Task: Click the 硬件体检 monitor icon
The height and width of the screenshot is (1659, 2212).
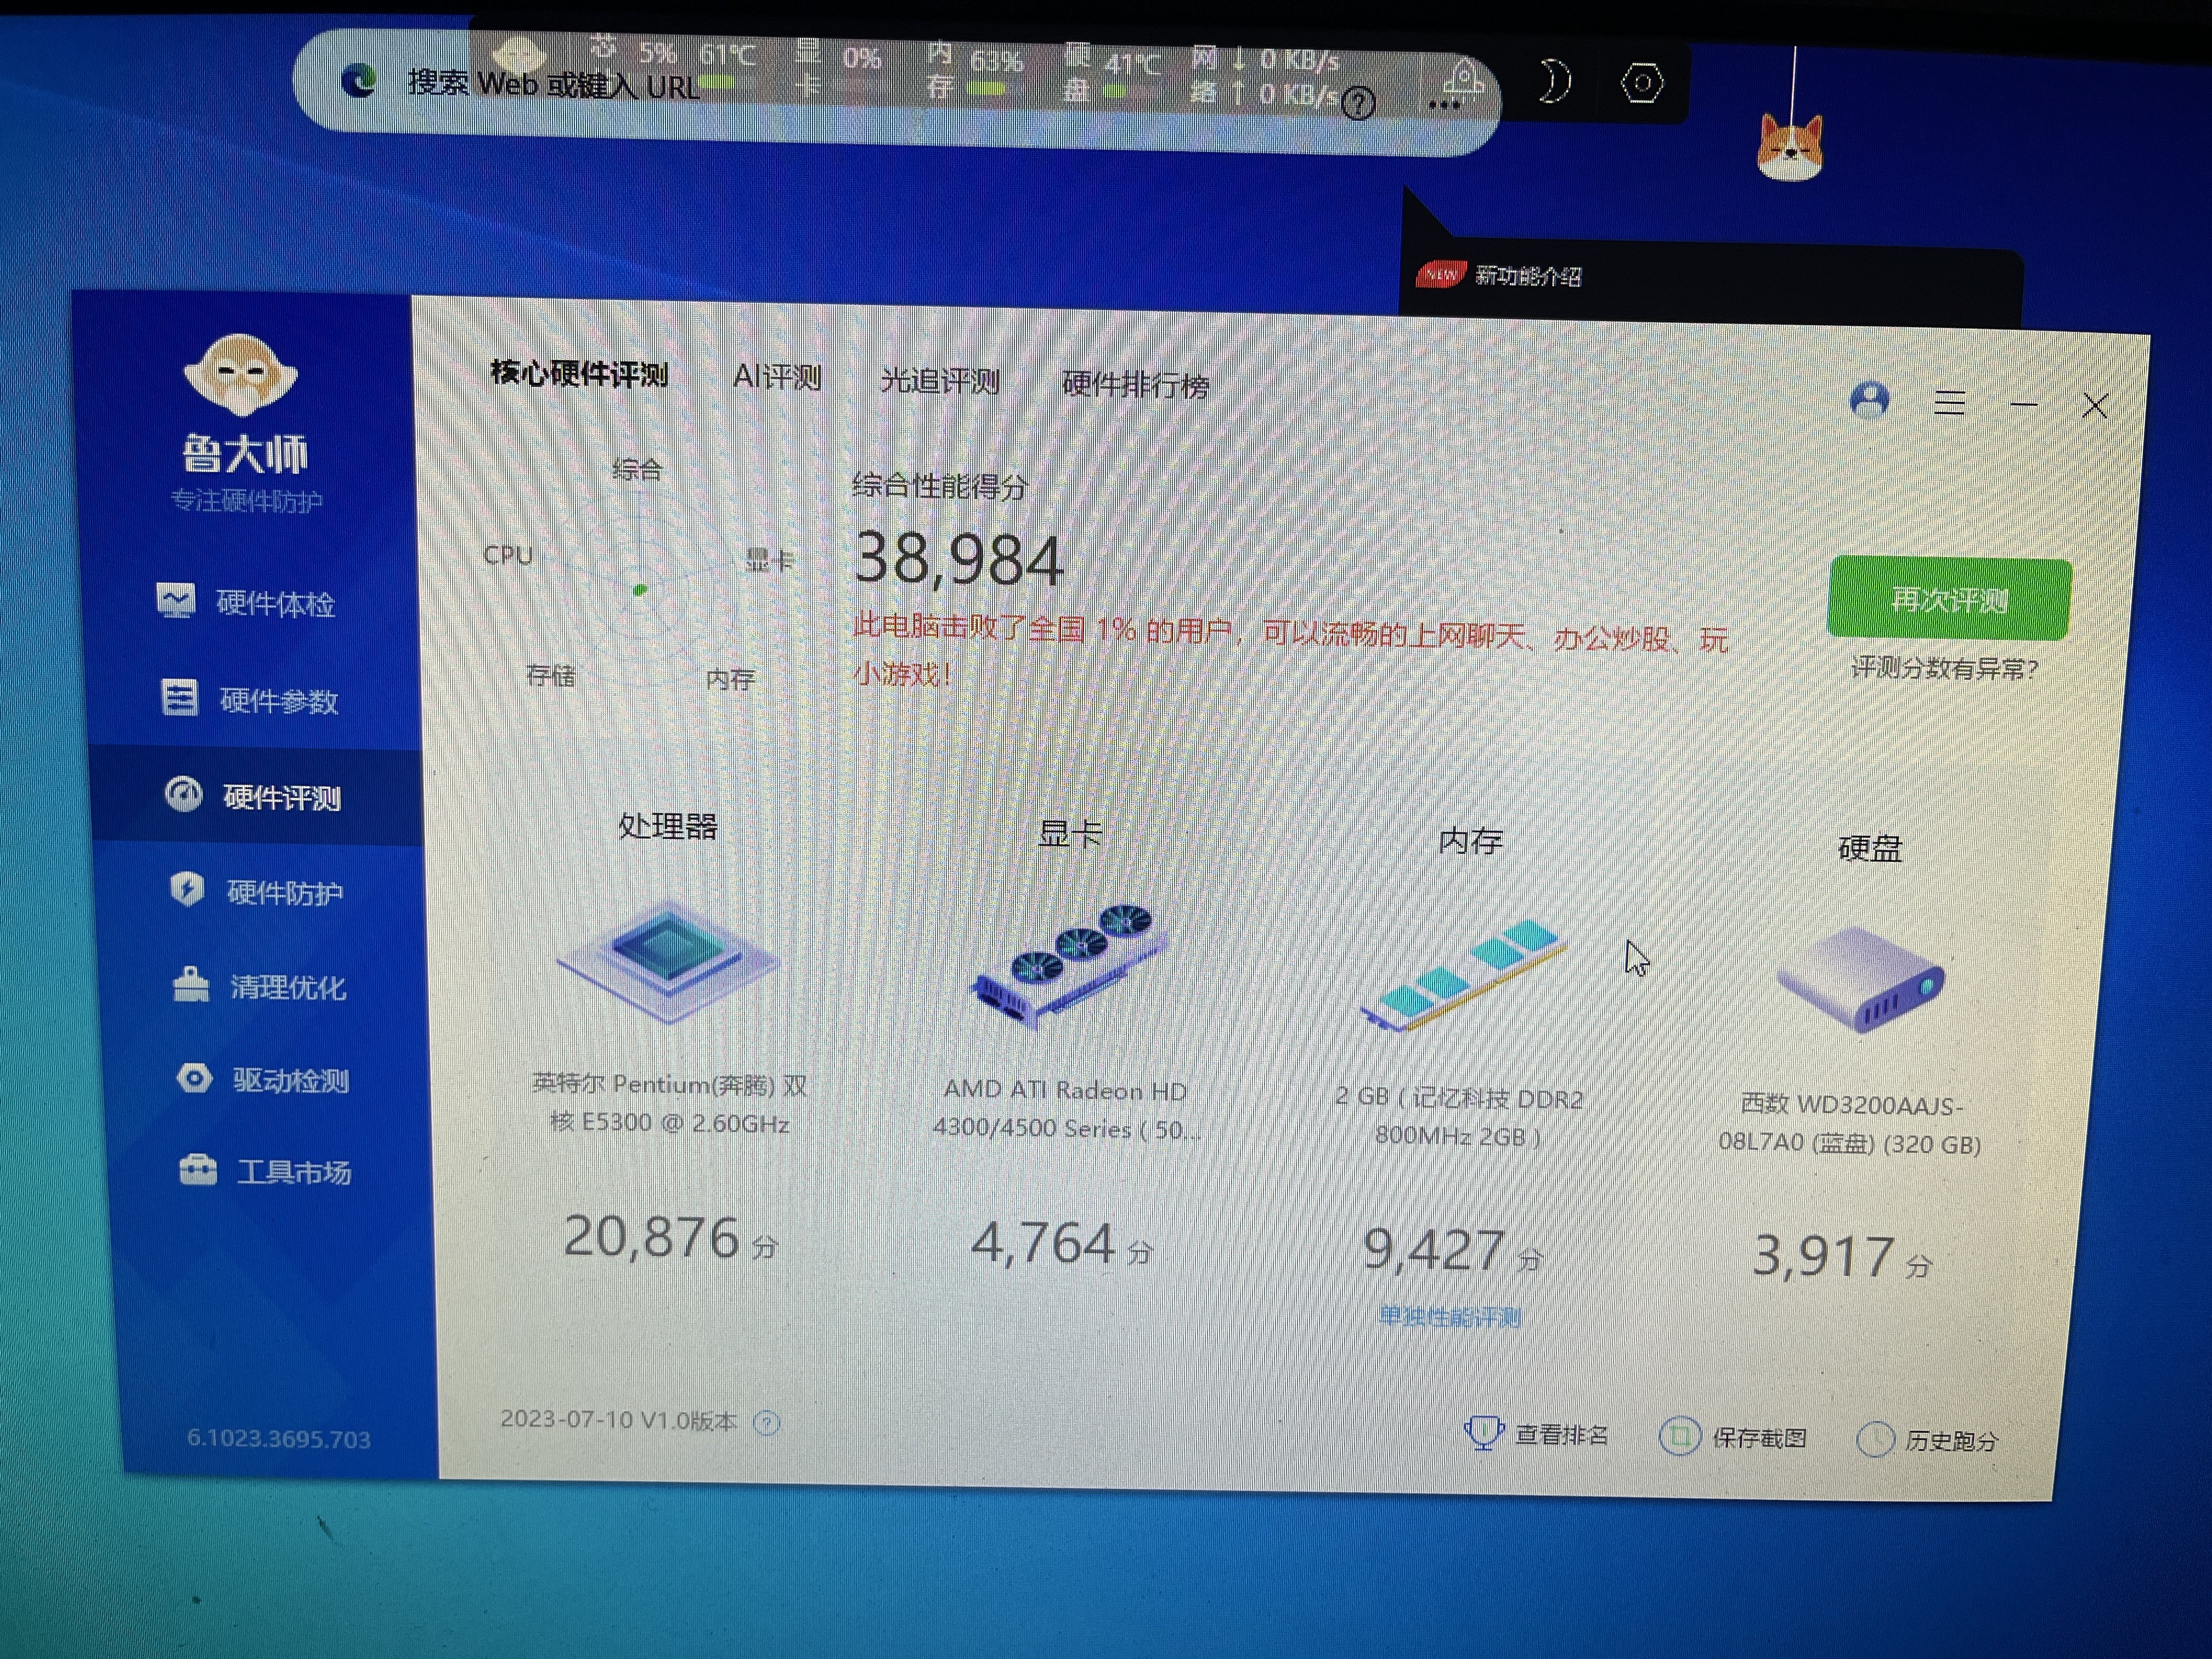Action: (176, 600)
